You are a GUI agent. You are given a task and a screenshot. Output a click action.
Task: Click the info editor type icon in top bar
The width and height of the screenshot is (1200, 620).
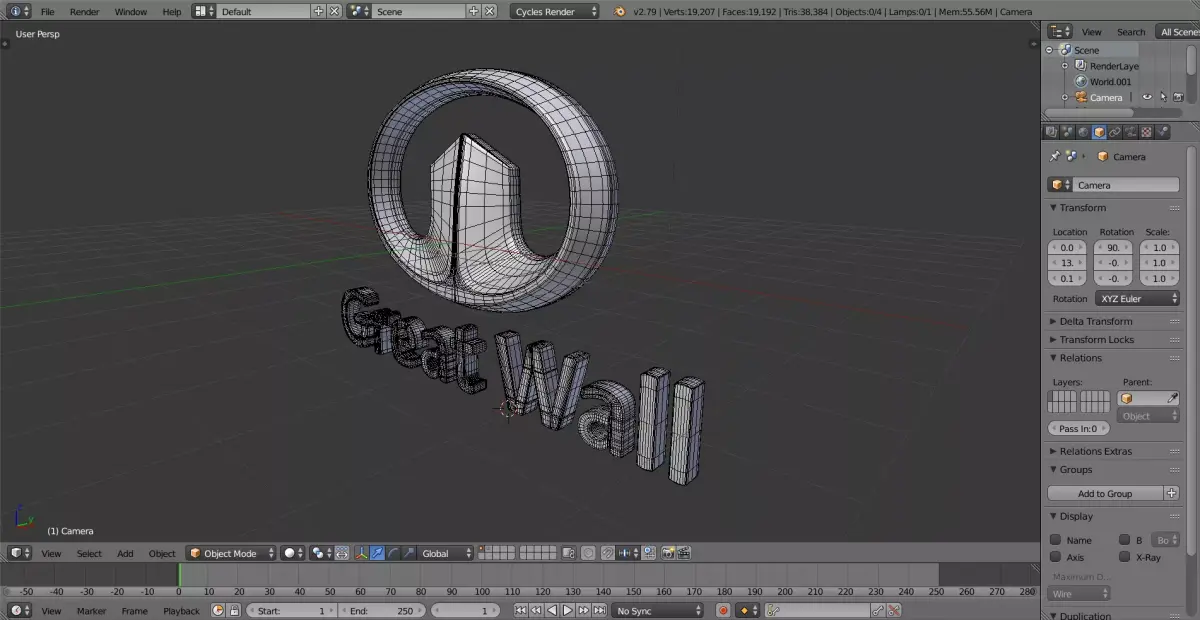click(19, 11)
